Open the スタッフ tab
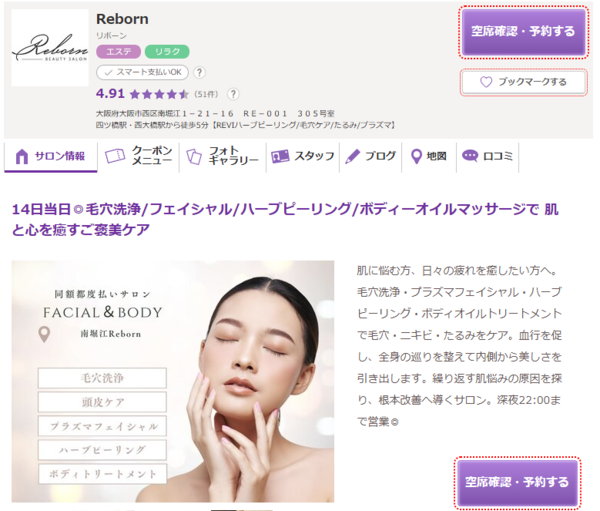Image resolution: width=600 pixels, height=511 pixels. coord(303,156)
